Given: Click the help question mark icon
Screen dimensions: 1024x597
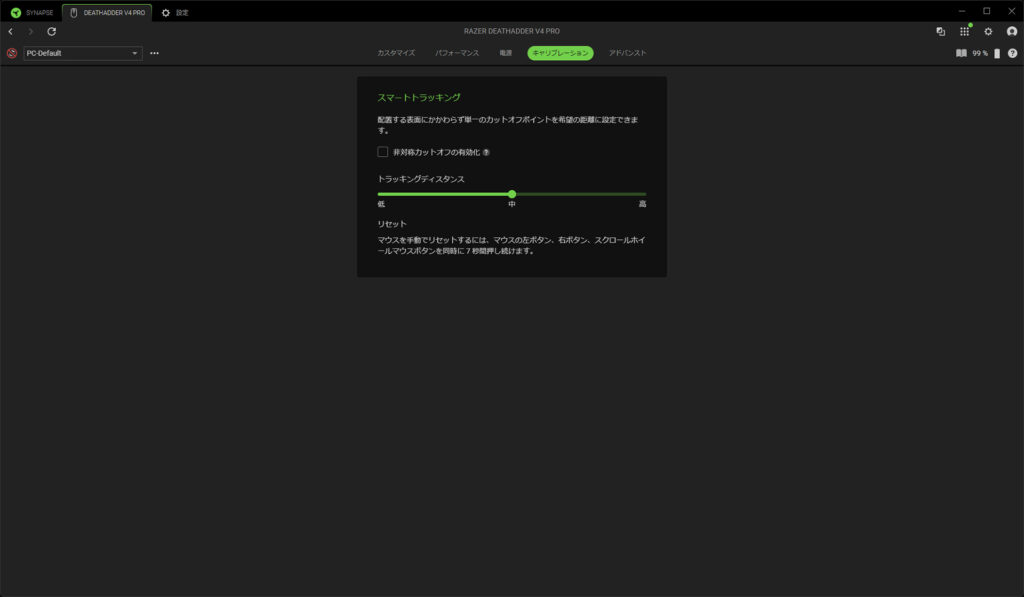Looking at the screenshot, I should [1012, 53].
